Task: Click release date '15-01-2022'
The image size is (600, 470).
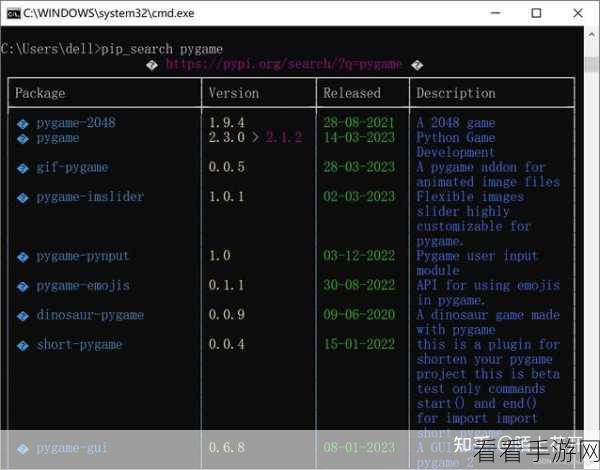Action: [359, 344]
